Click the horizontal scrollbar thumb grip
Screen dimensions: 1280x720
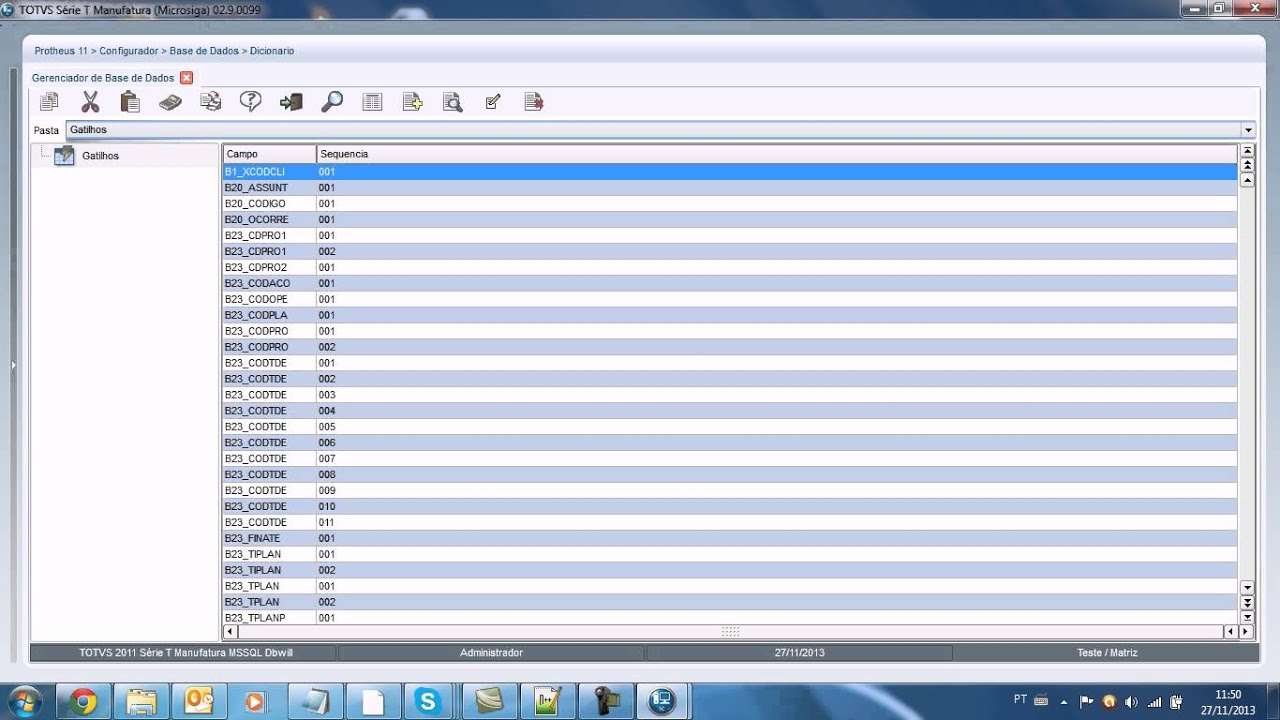(730, 632)
